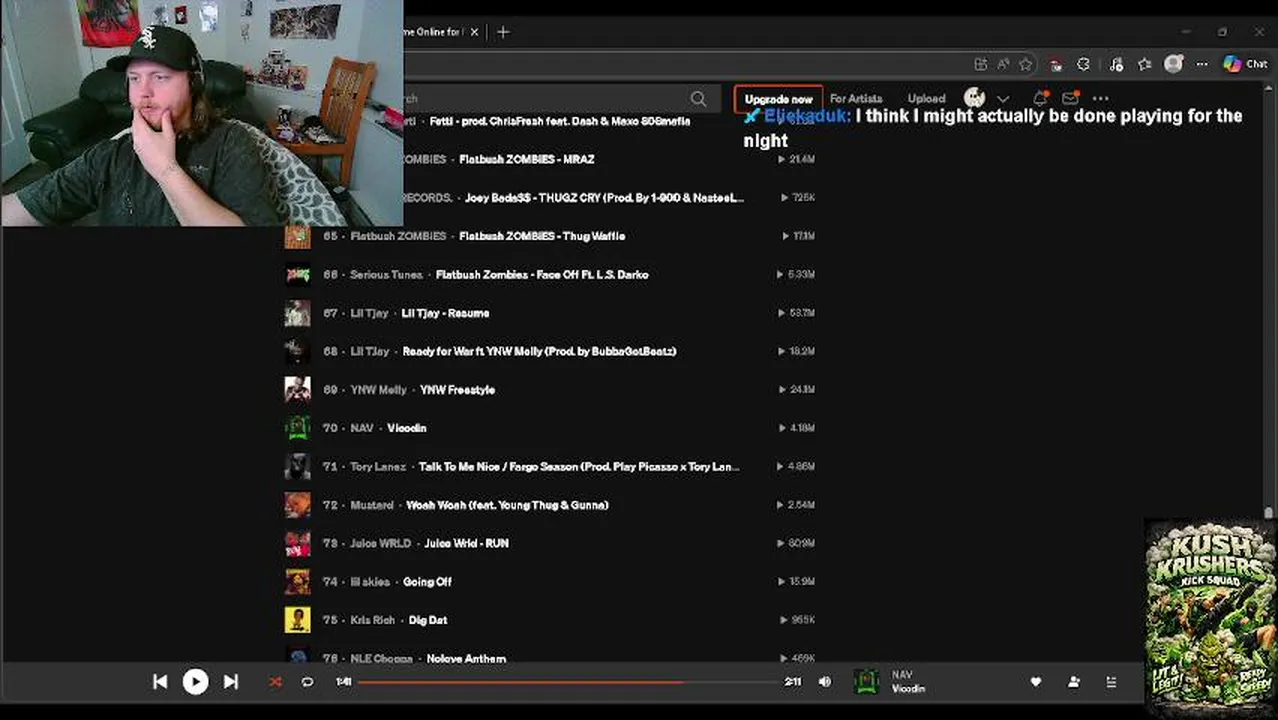Image resolution: width=1278 pixels, height=720 pixels.
Task: Open the Next Up queue list
Action: 1111,682
